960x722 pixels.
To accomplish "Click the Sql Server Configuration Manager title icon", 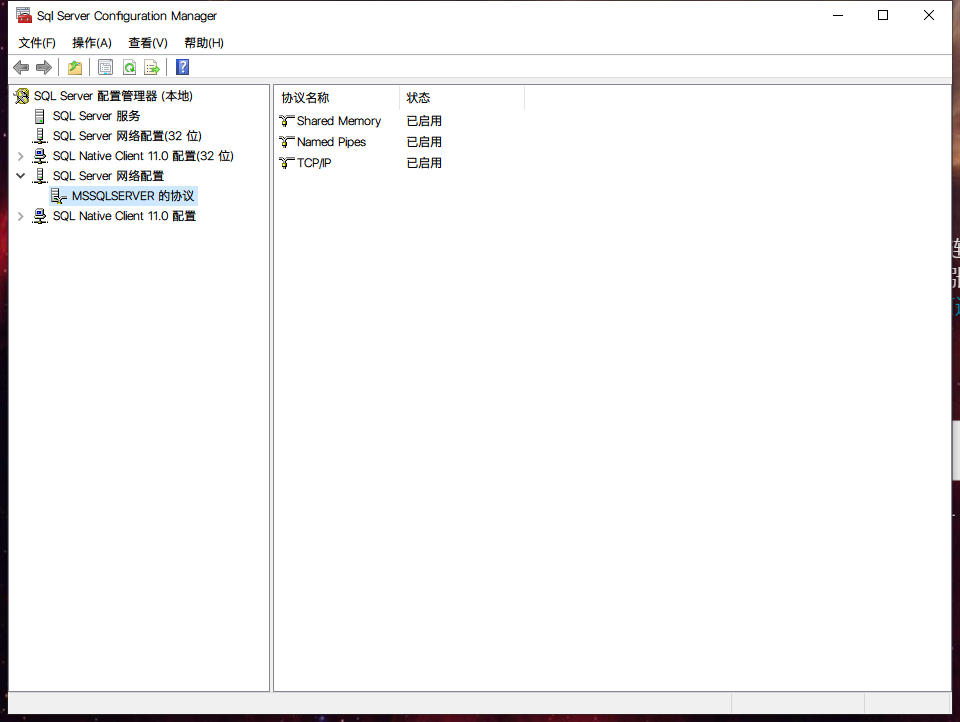I will tap(24, 15).
